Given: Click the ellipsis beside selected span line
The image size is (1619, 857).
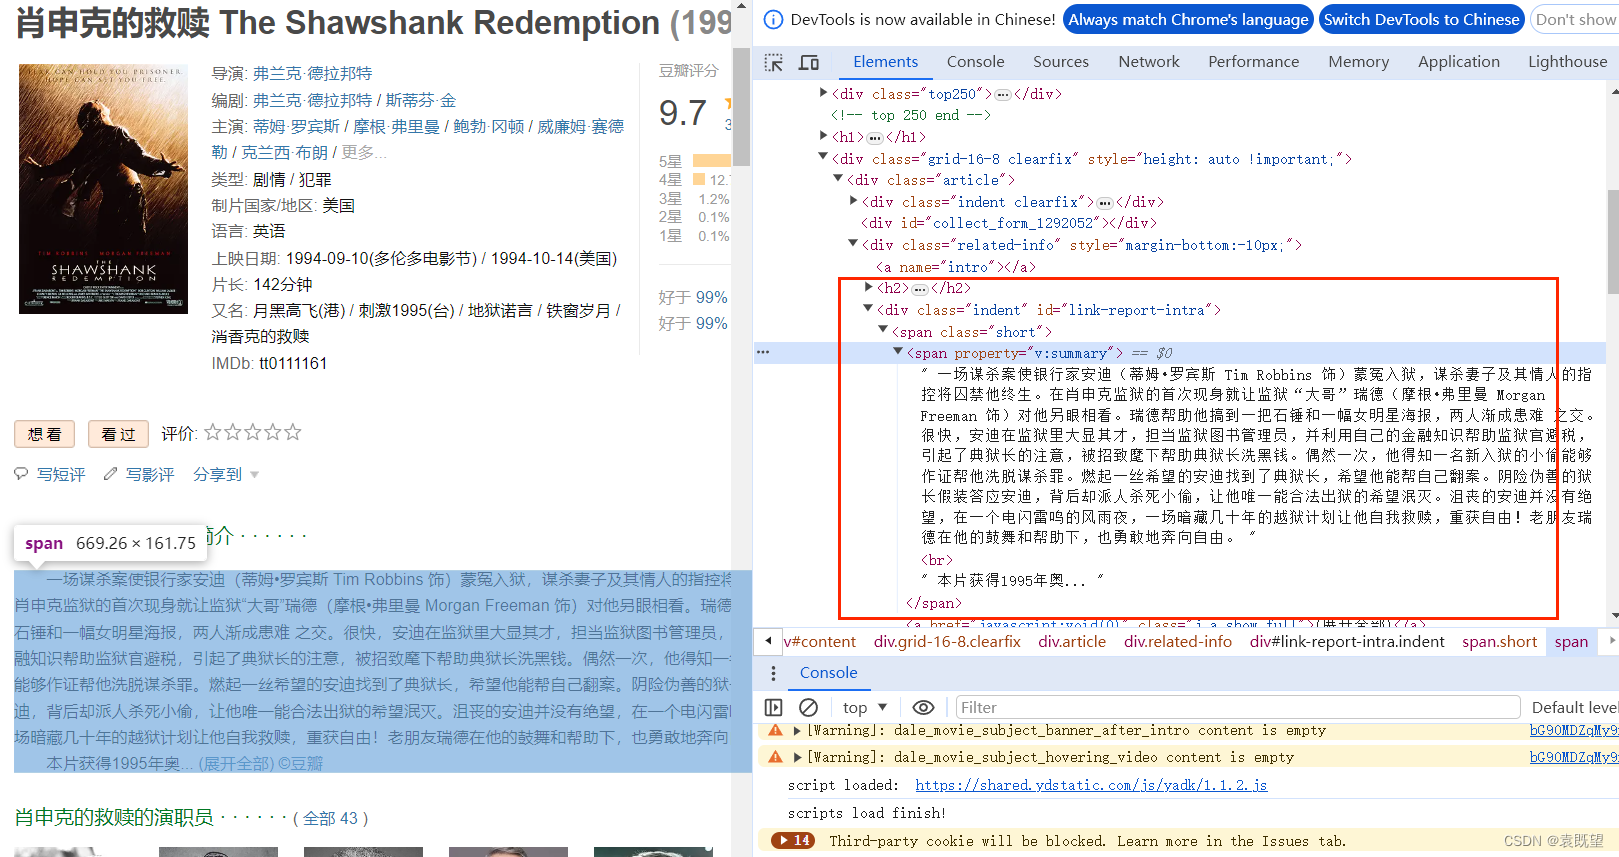Looking at the screenshot, I should 763,353.
